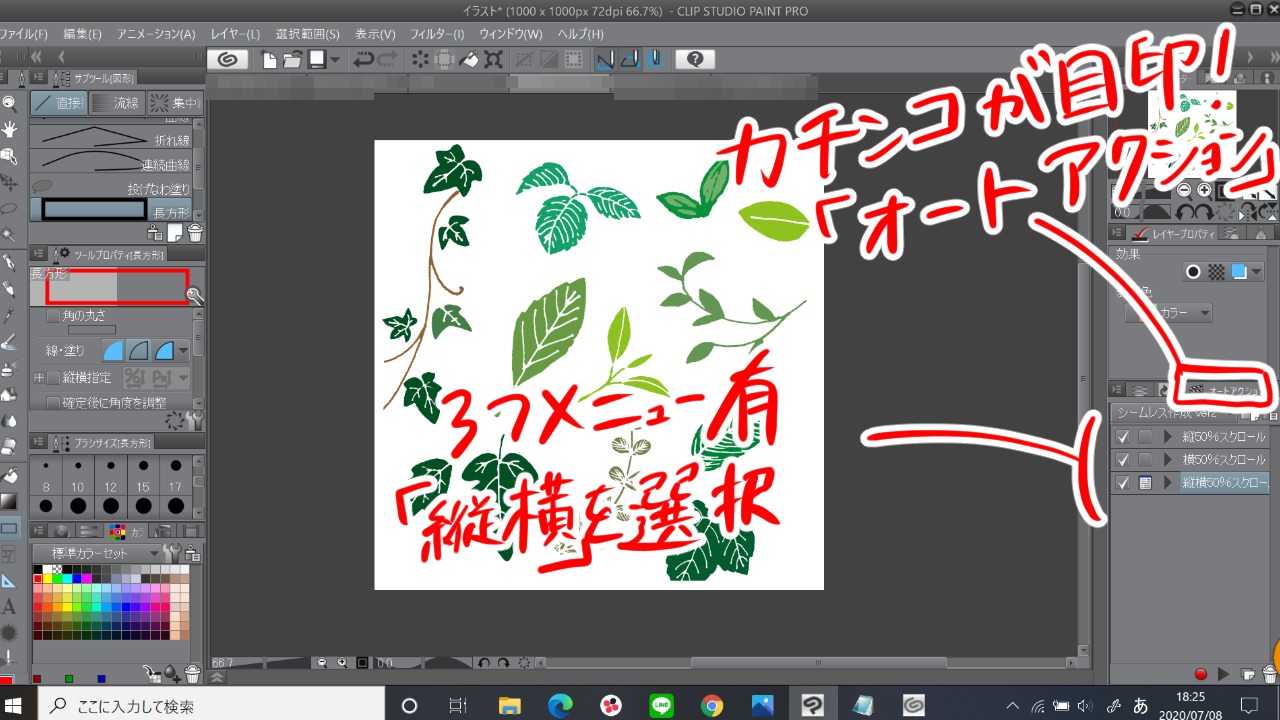This screenshot has width=1280, height=720.
Task: Toggle checkbox for 縦横50%スクロール action
Action: pos(1122,483)
